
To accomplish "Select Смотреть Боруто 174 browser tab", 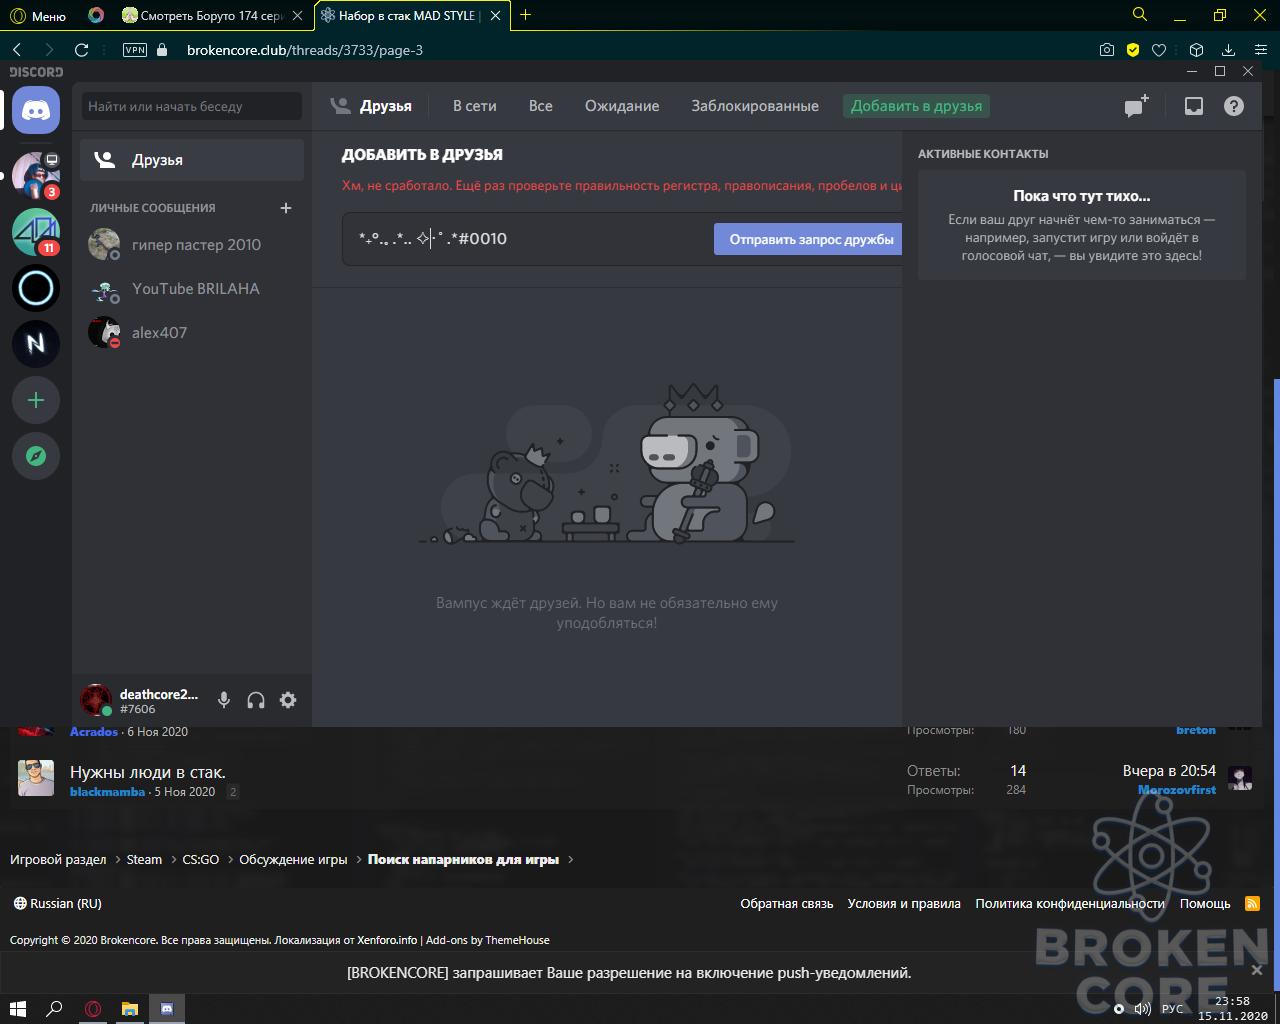I will click(211, 15).
